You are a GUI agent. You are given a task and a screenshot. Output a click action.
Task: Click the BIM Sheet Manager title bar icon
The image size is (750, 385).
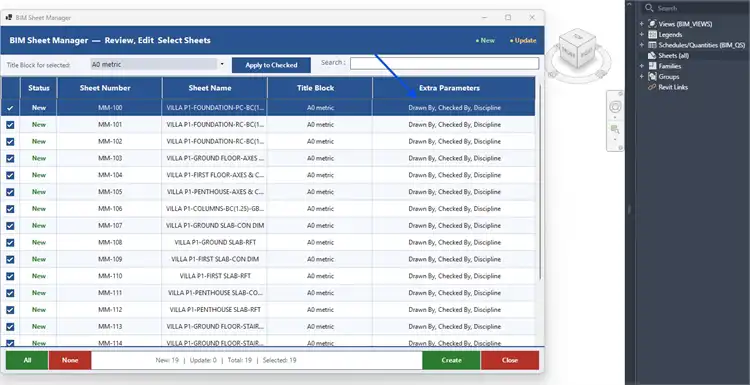(x=9, y=17)
